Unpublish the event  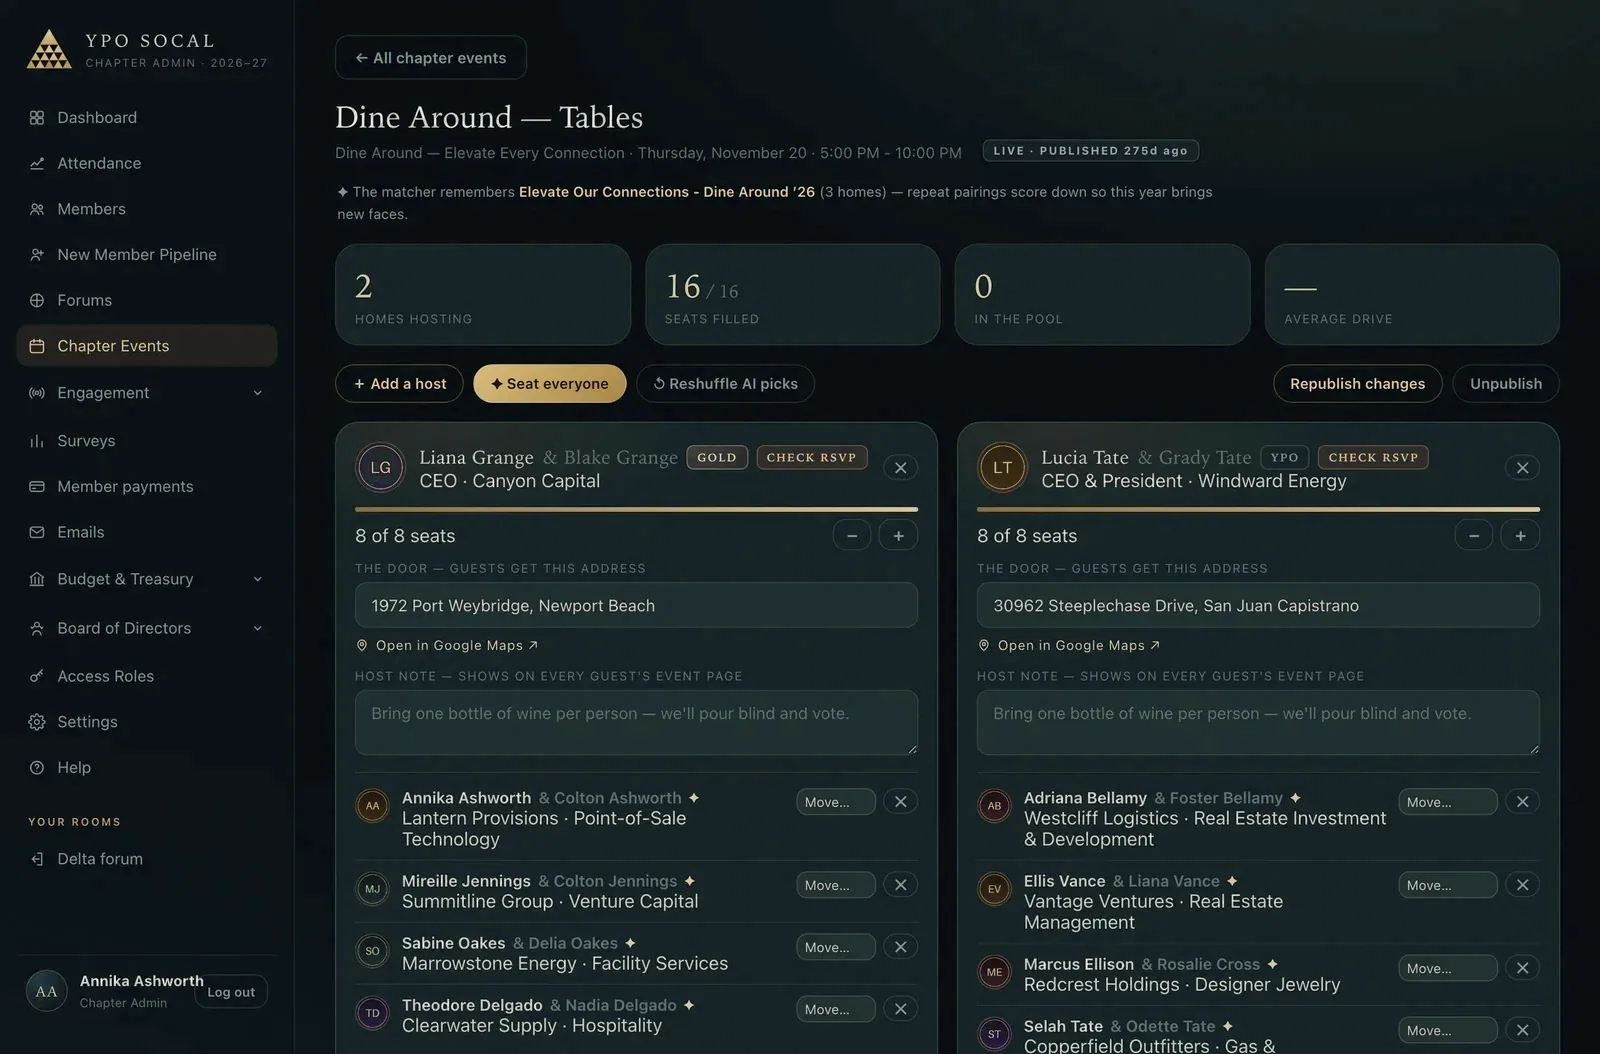[x=1506, y=384]
